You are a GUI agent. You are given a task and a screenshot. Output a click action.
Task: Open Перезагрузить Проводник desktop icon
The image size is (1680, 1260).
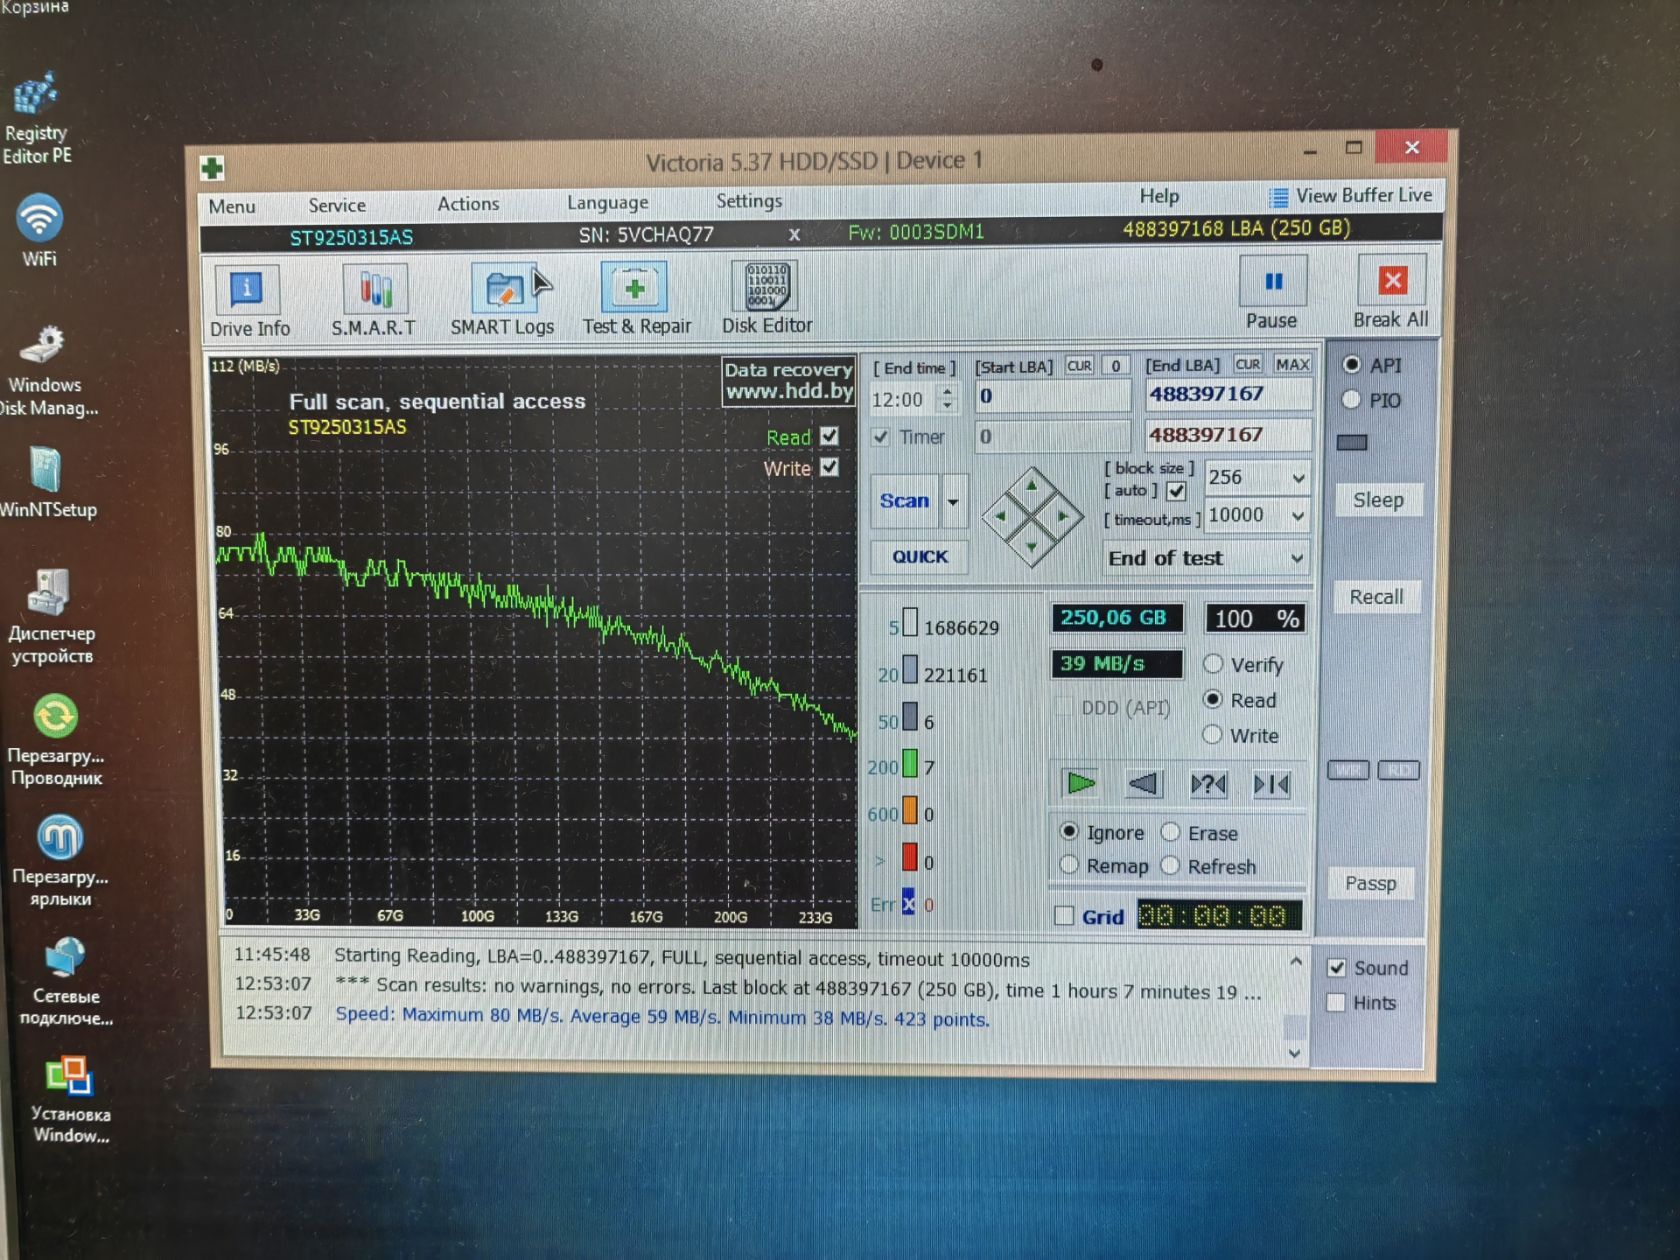point(56,740)
